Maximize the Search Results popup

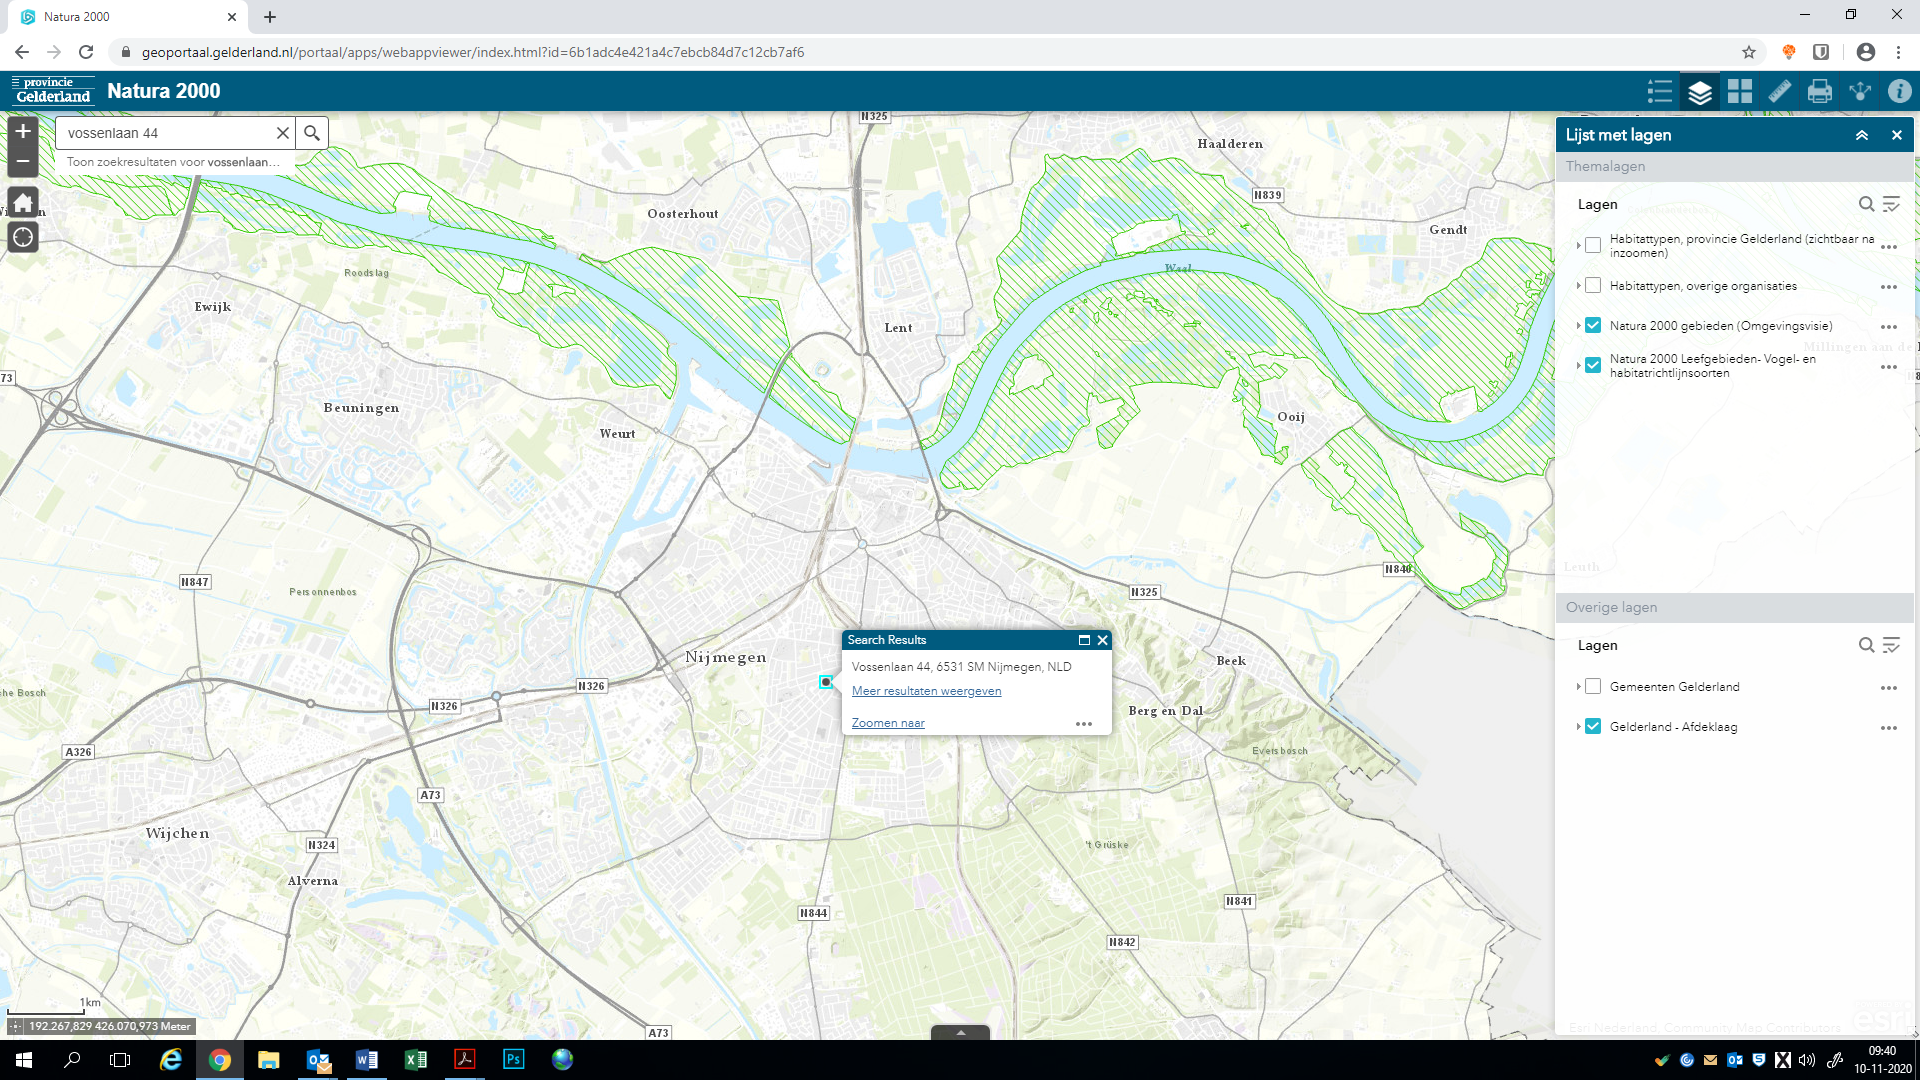[1084, 640]
